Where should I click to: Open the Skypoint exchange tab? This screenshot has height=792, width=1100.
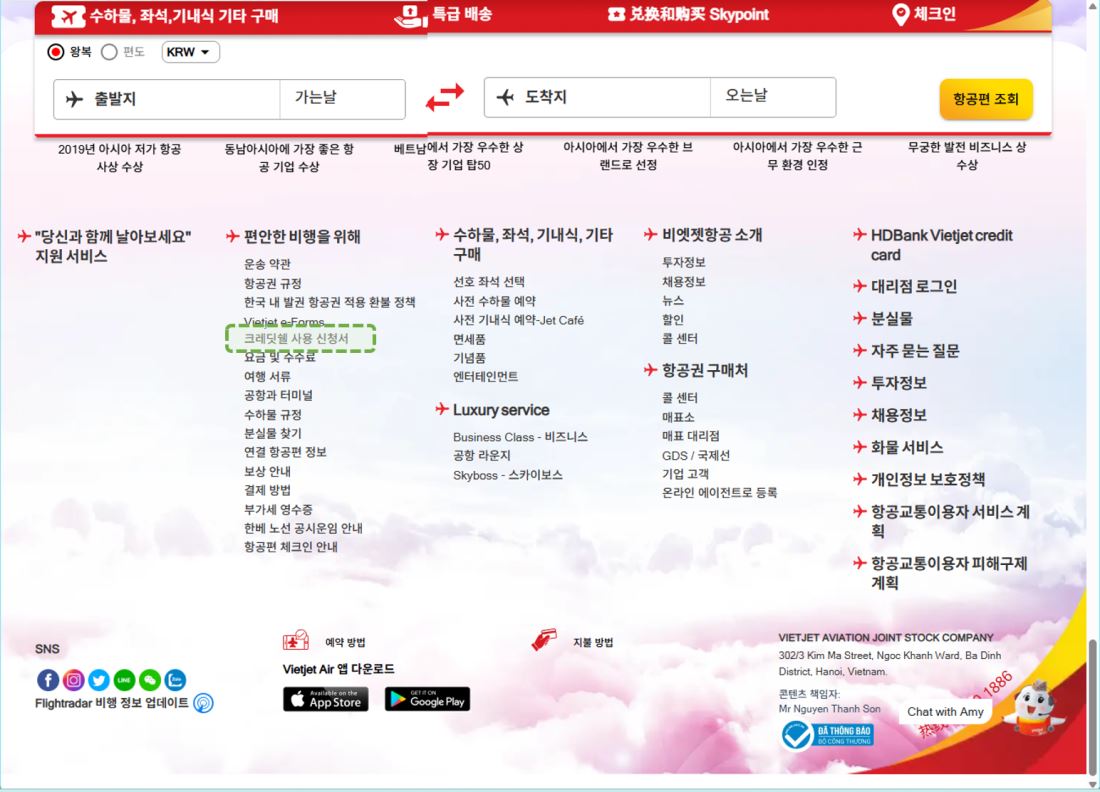pos(688,14)
